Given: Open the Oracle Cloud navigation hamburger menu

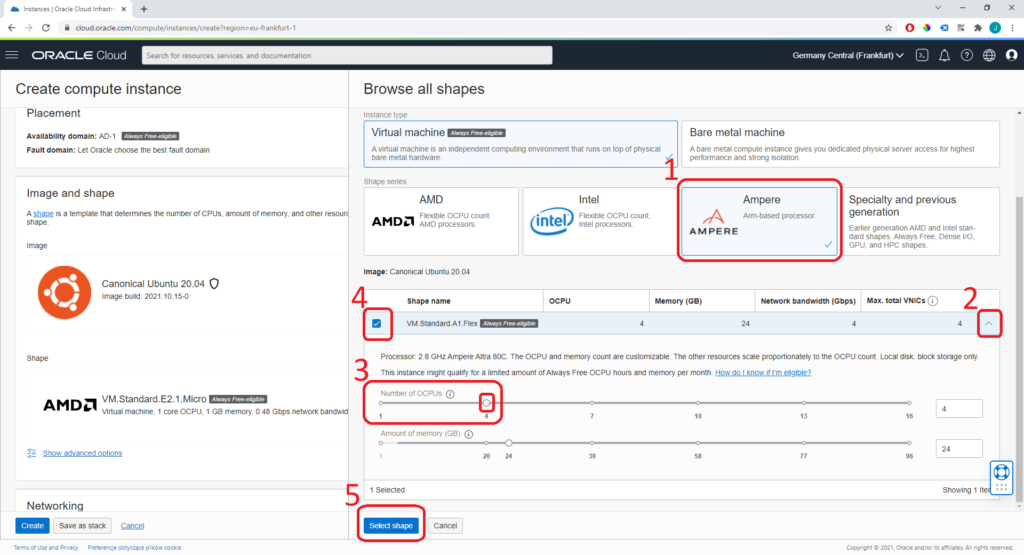Looking at the screenshot, I should pos(12,55).
